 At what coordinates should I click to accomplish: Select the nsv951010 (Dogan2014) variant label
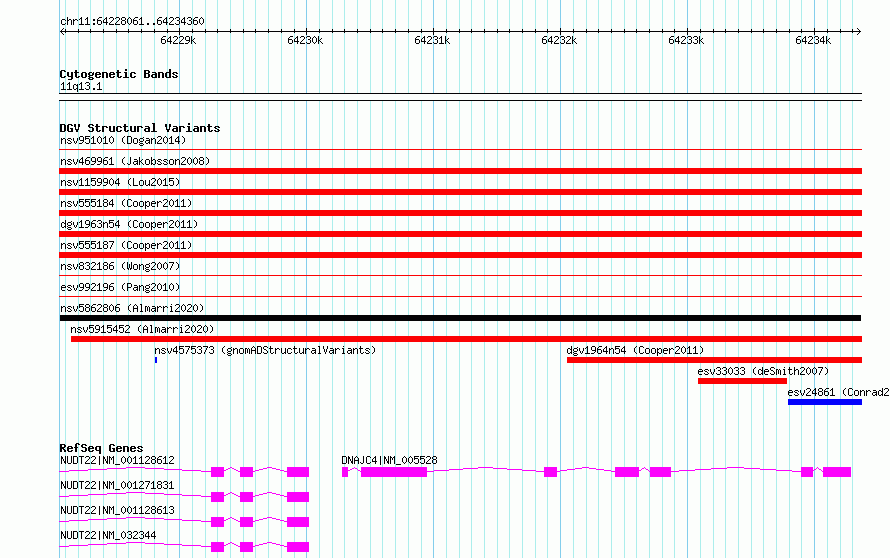coord(123,140)
